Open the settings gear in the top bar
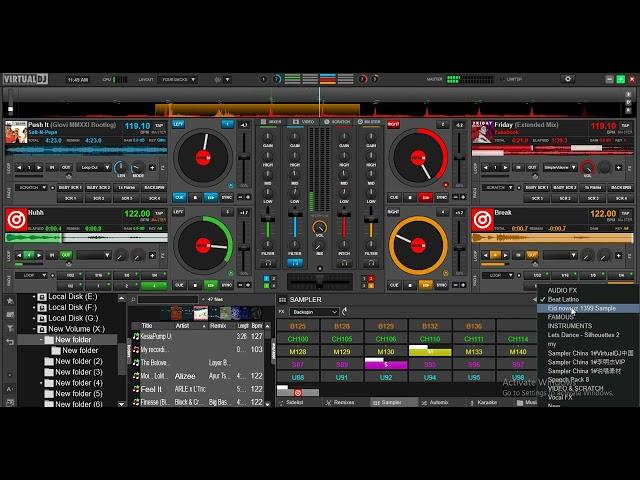This screenshot has height=480, width=640. pyautogui.click(x=567, y=79)
